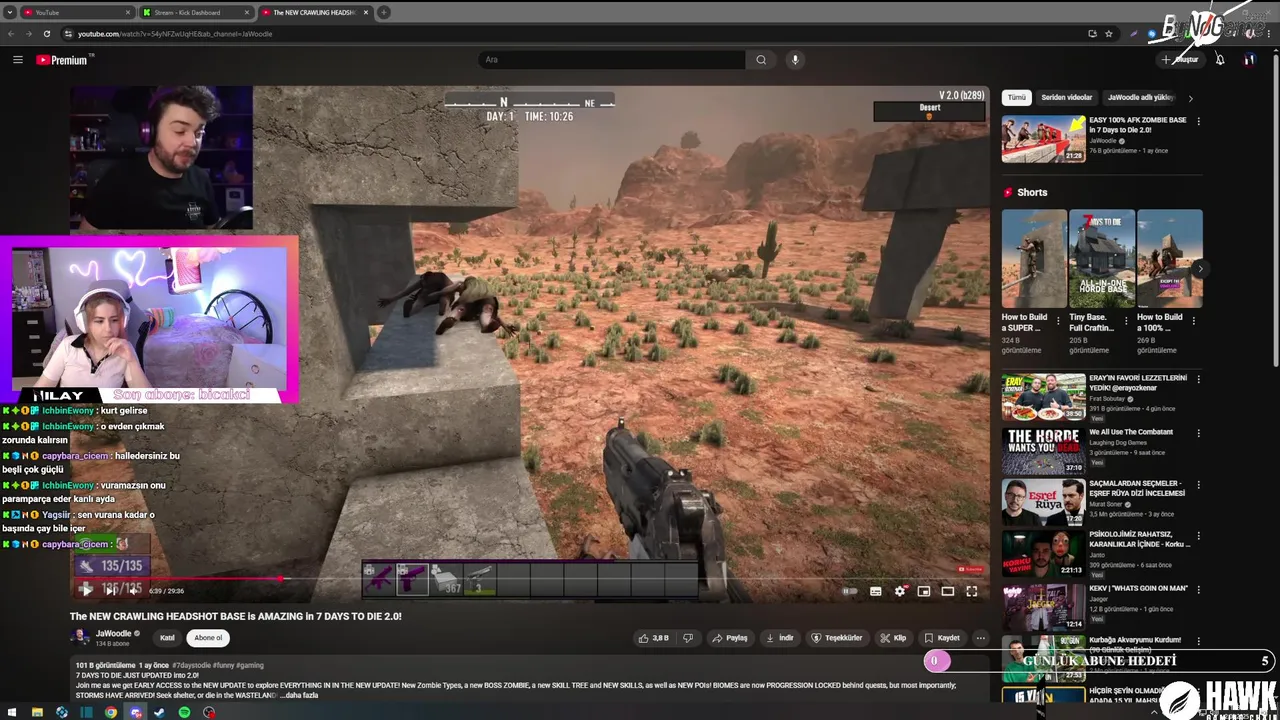1280x720 pixels.
Task: Open Steam from the taskbar
Action: pyautogui.click(x=159, y=712)
